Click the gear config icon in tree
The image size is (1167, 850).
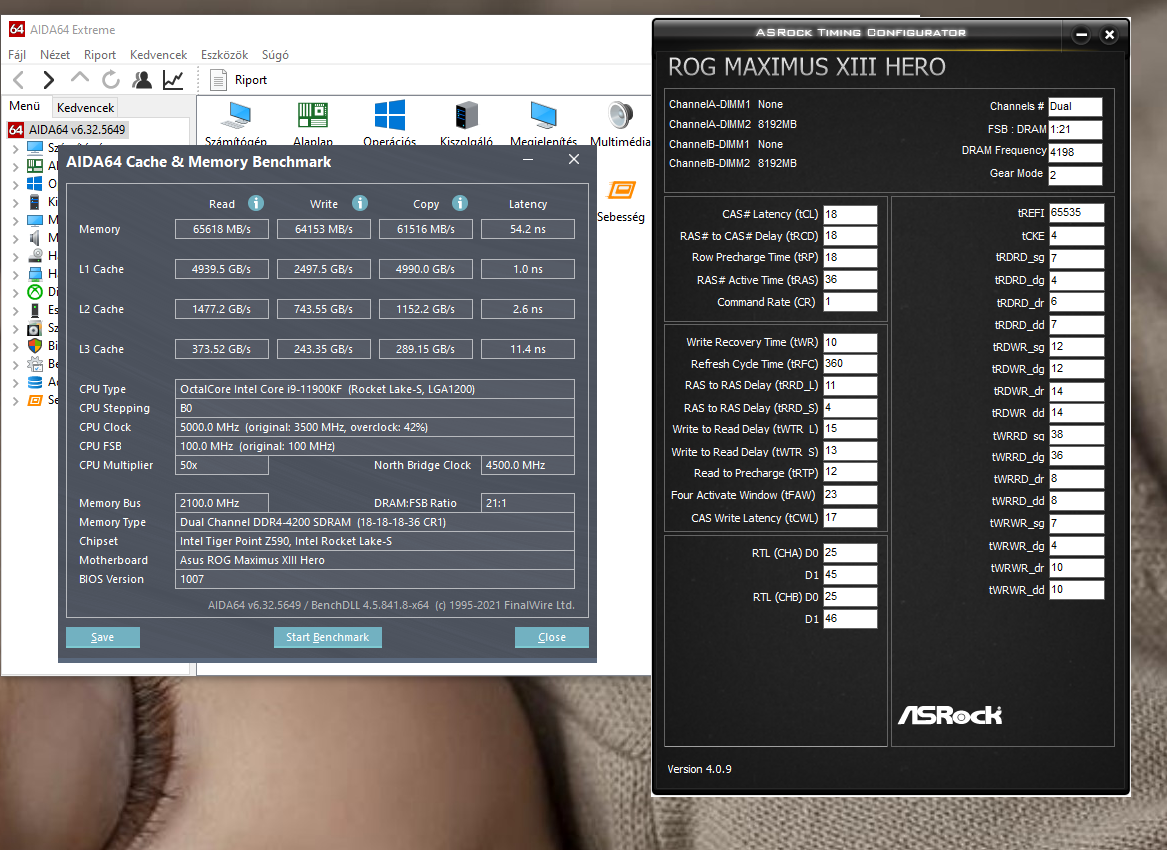click(34, 364)
